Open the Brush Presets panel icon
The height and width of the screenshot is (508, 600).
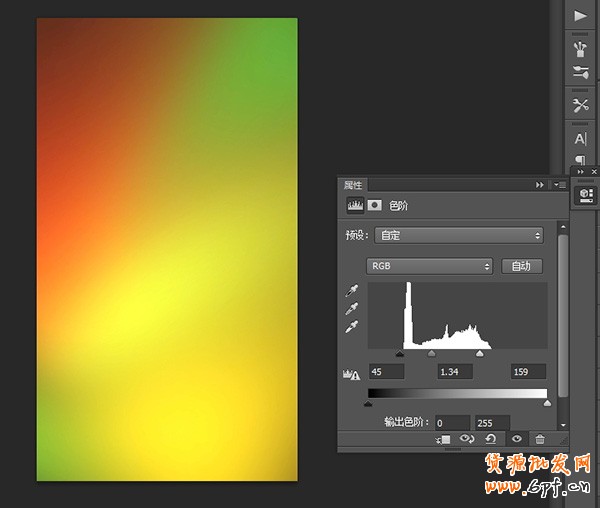point(580,72)
